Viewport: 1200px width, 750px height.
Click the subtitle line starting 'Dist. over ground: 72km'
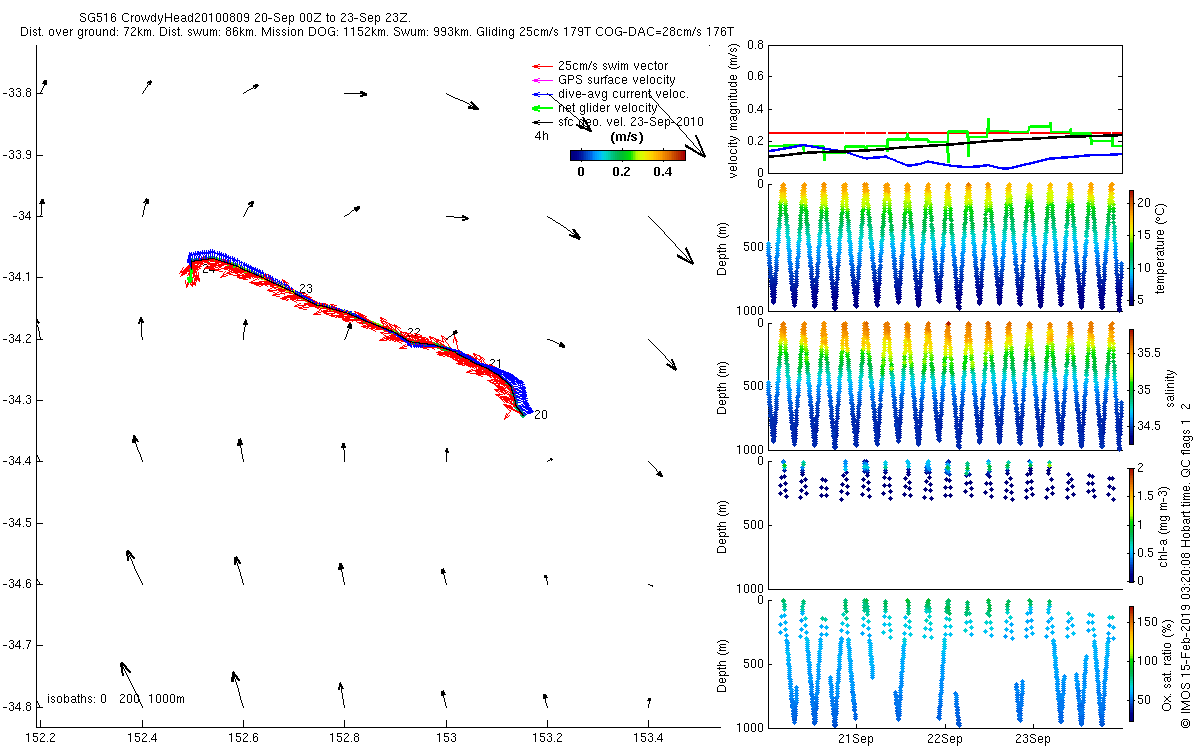point(377,33)
